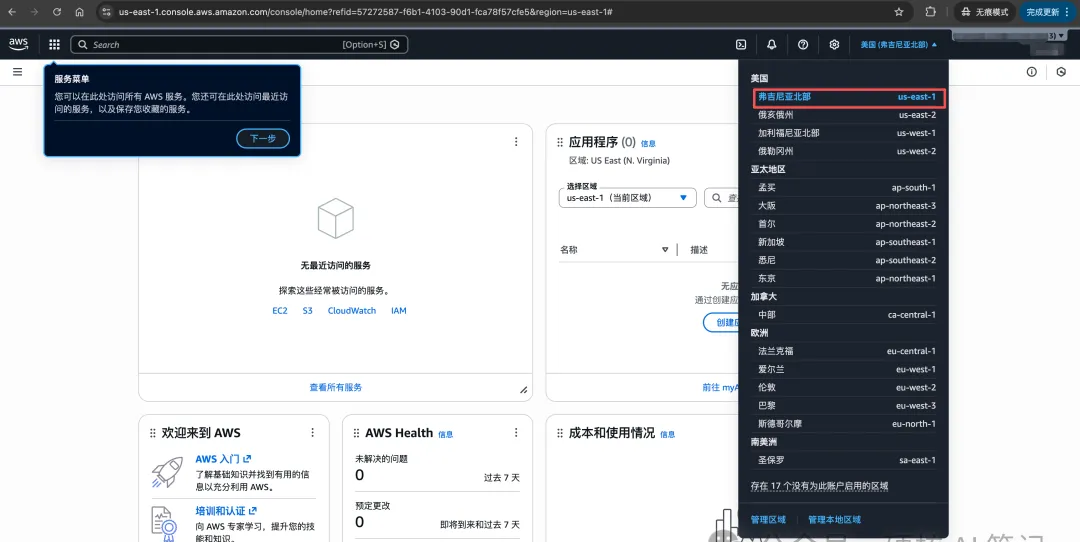Select region 首尔 ap-northeast-2
1080x542 pixels.
point(847,224)
